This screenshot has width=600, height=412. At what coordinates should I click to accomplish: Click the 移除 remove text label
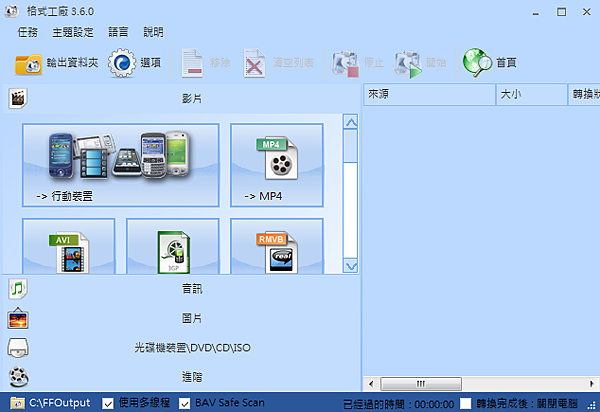(x=220, y=63)
